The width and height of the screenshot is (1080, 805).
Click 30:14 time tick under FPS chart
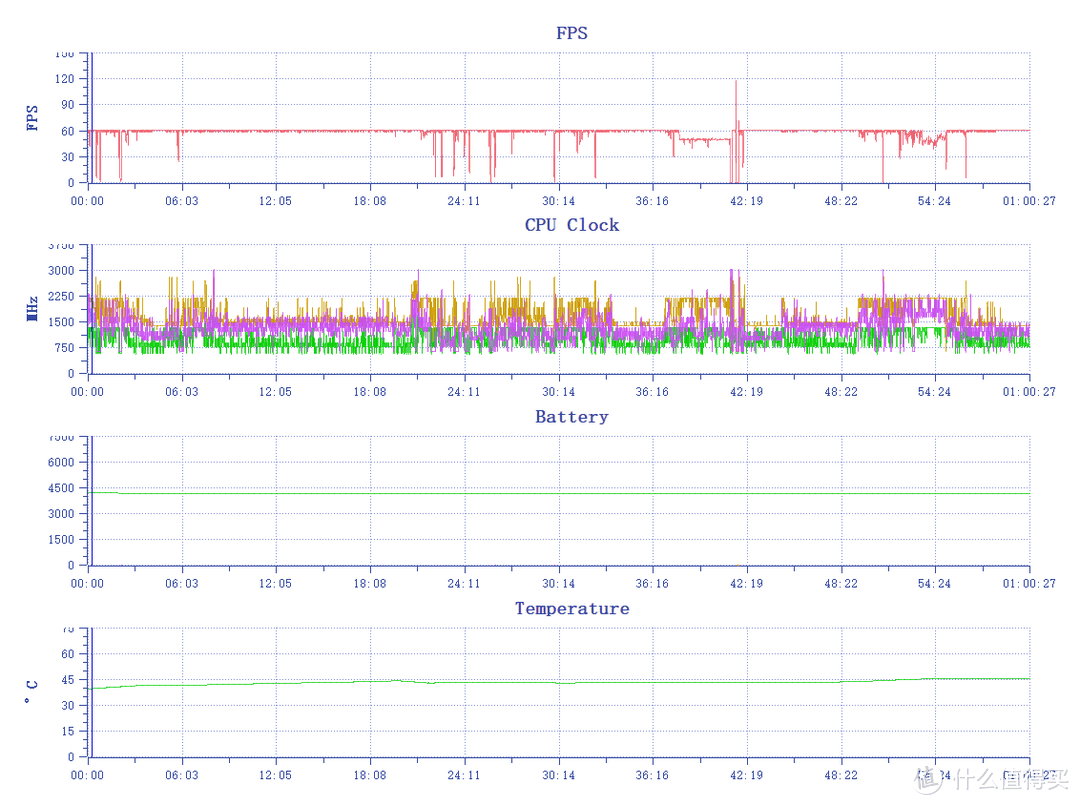(x=558, y=201)
